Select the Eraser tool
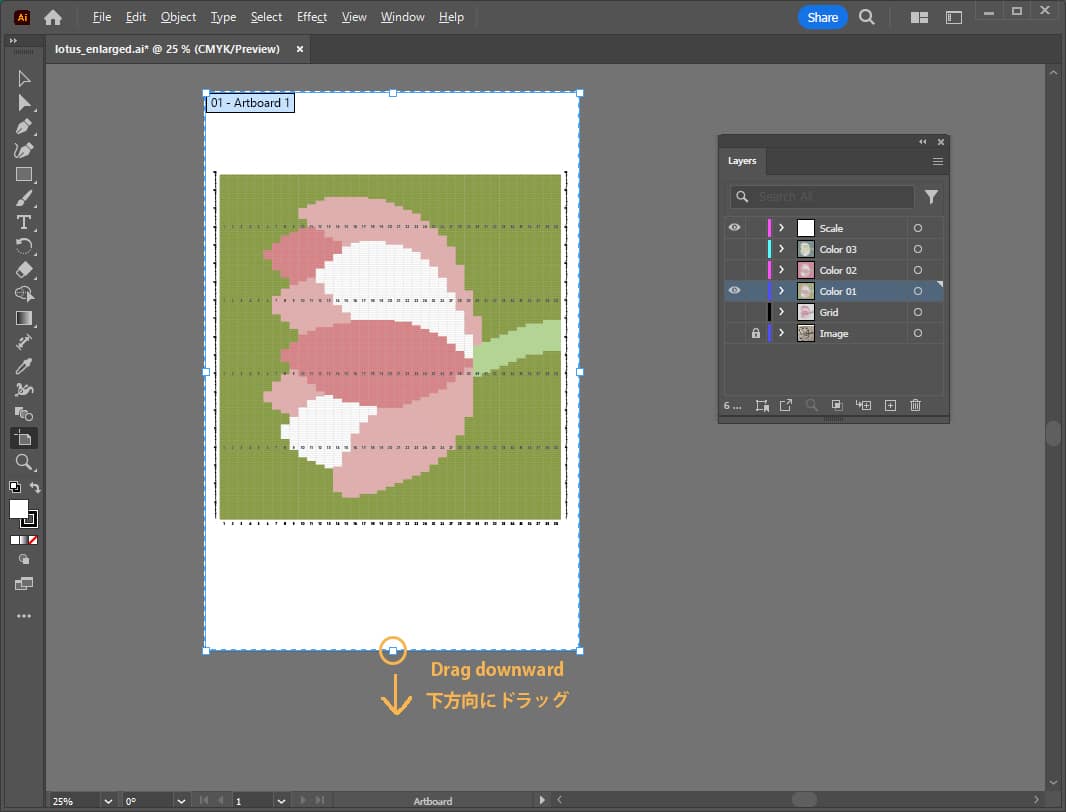The height and width of the screenshot is (812, 1066). (x=24, y=270)
